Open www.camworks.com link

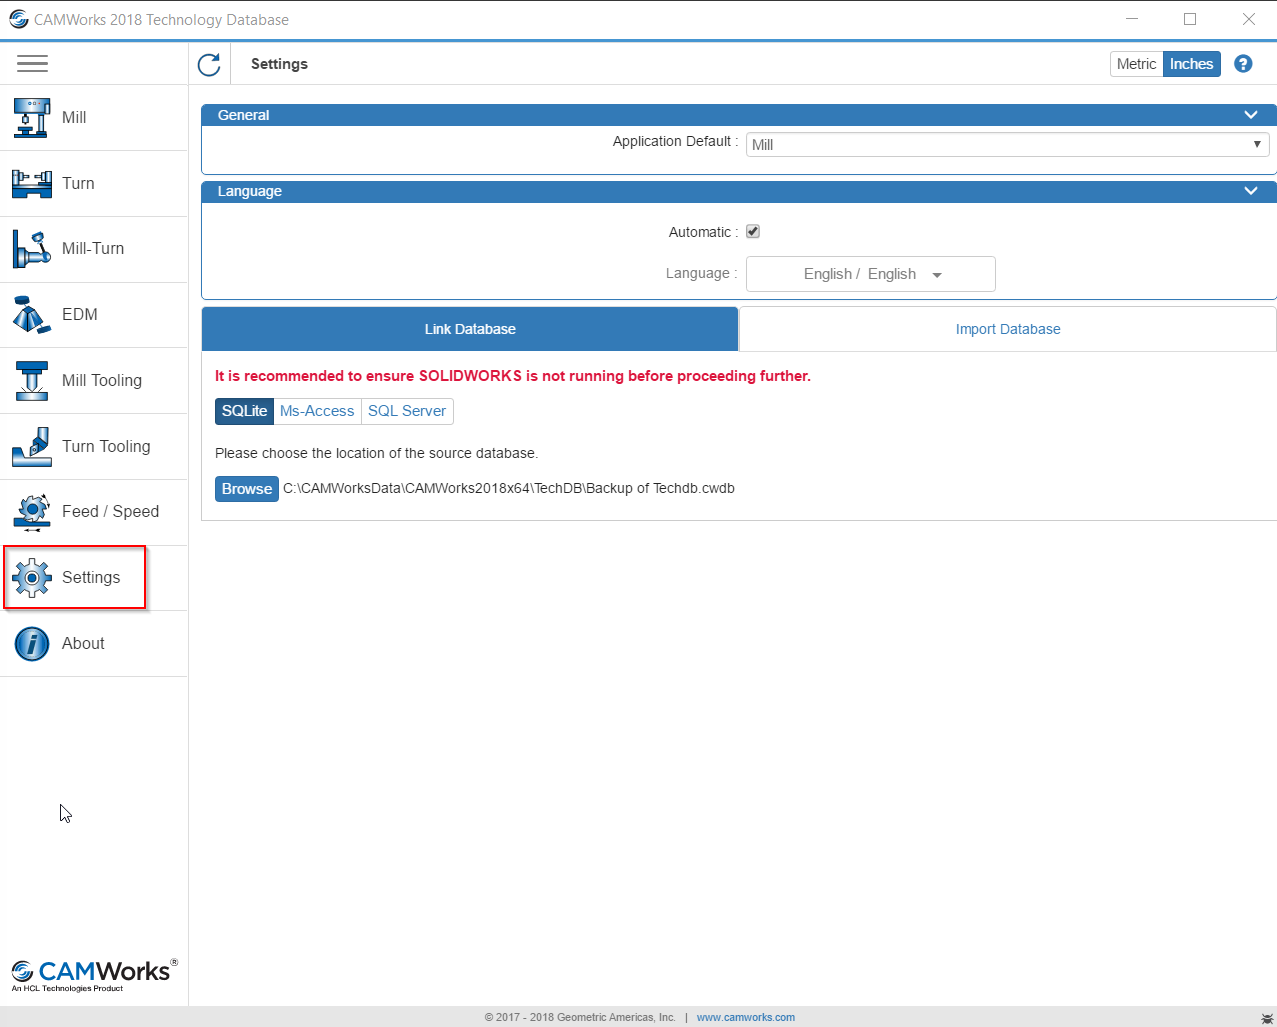(x=746, y=1017)
